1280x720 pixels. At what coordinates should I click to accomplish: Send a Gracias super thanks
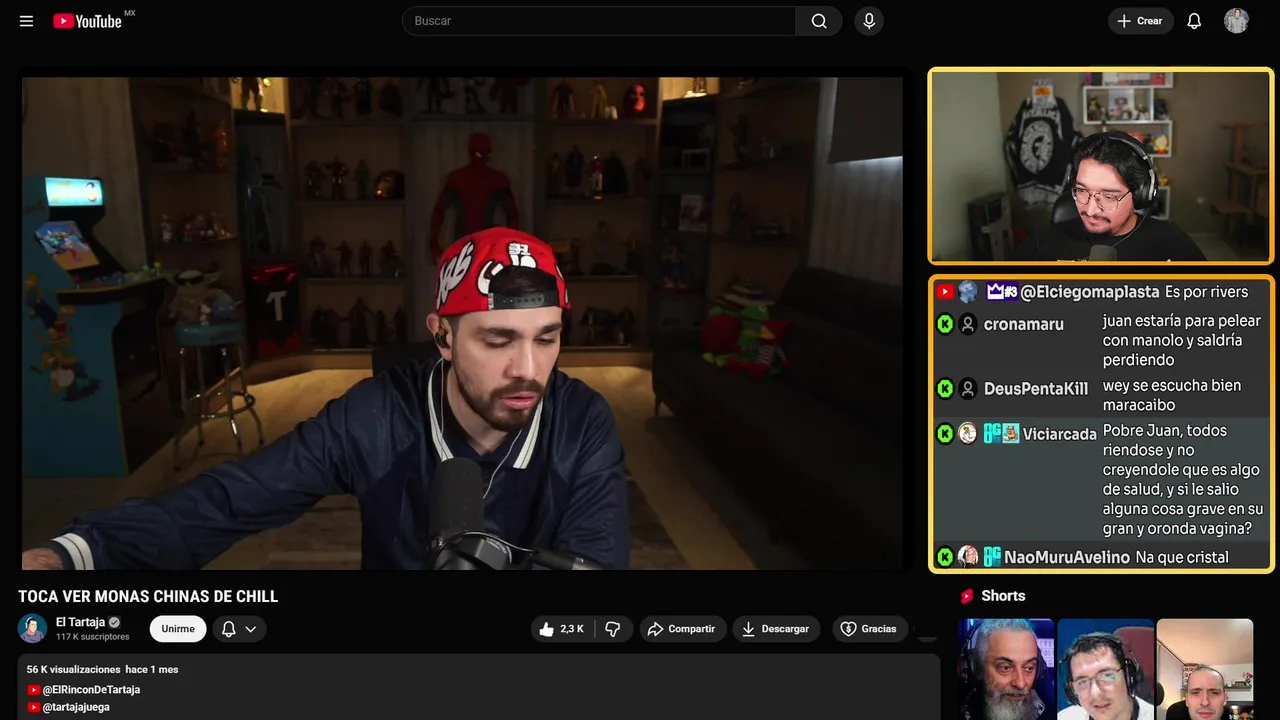pyautogui.click(x=869, y=629)
